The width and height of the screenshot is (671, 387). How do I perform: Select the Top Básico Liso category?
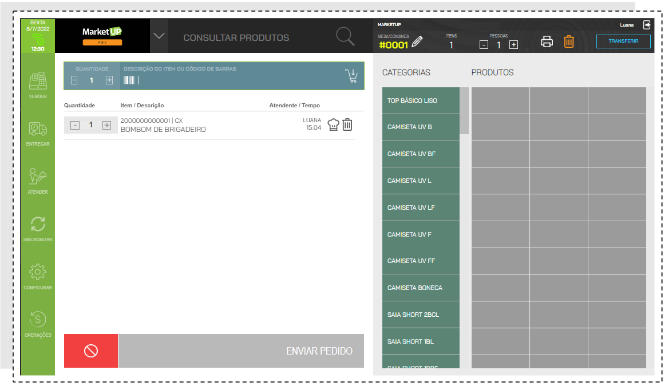(x=421, y=101)
